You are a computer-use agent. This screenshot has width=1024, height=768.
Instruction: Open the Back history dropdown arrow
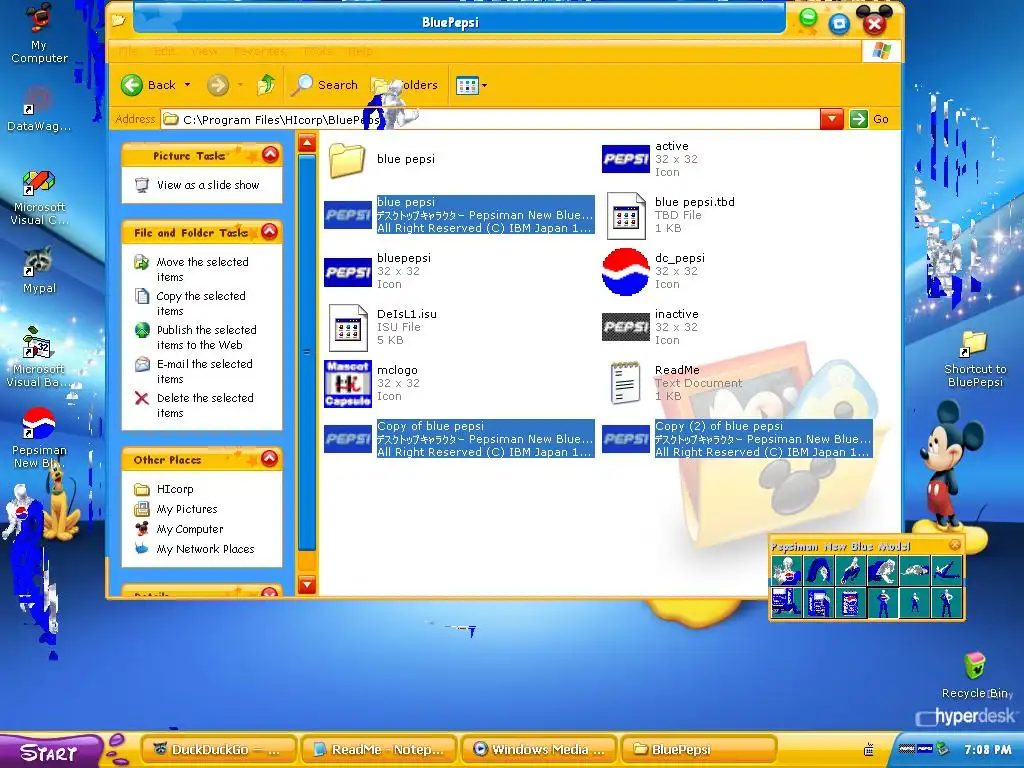tap(187, 85)
